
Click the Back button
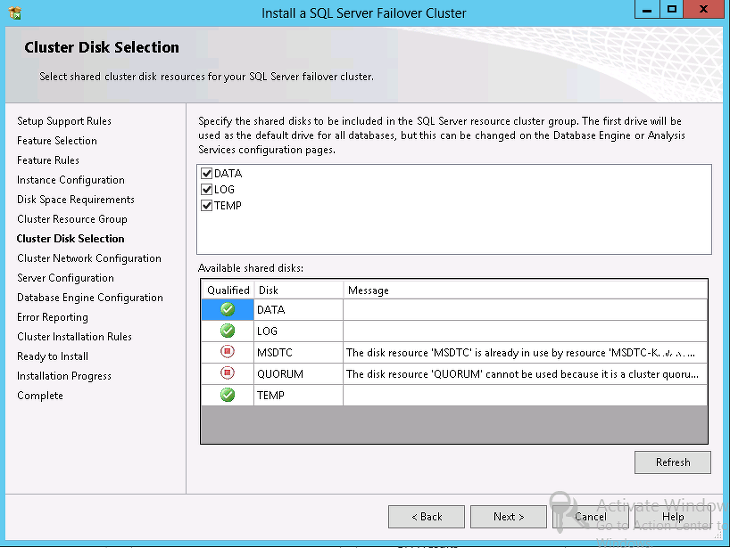coord(426,517)
